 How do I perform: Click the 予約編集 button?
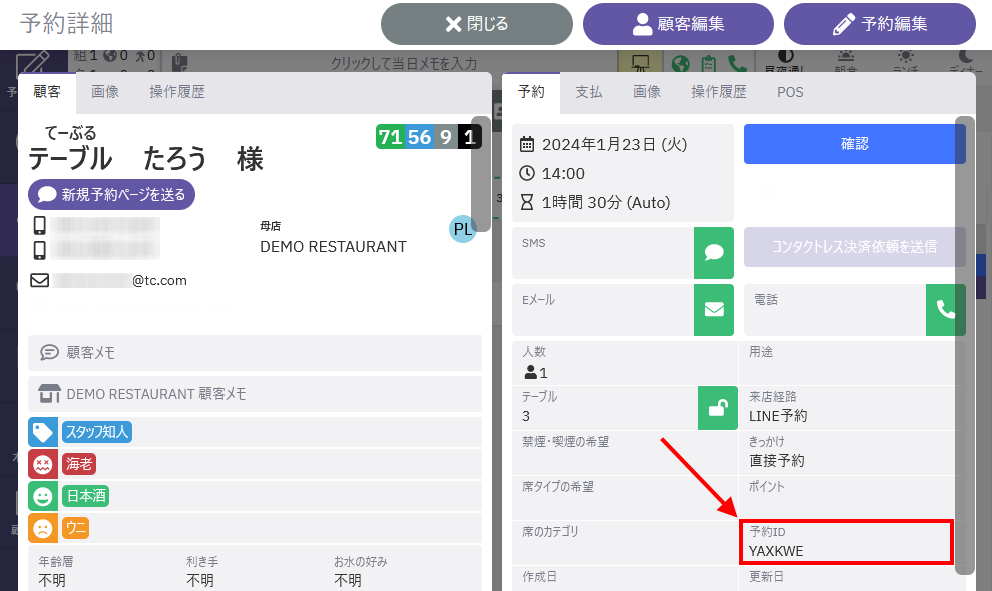tap(879, 24)
